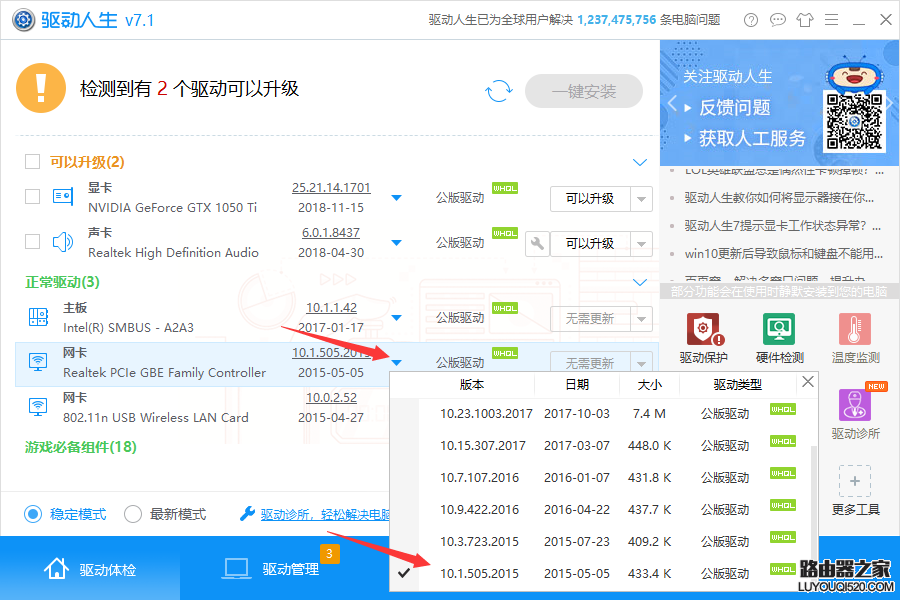Click the 显卡 graphics card icon

click(x=63, y=197)
